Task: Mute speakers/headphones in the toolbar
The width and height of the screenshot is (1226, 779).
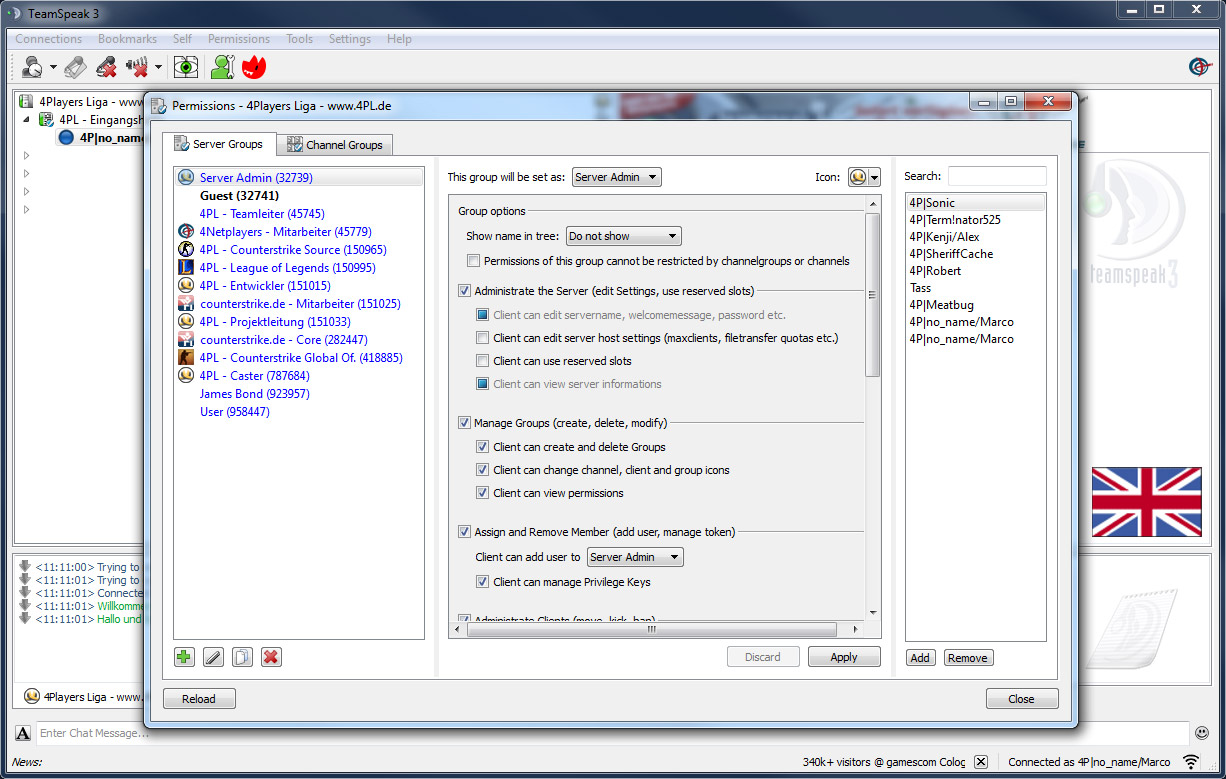Action: click(138, 66)
